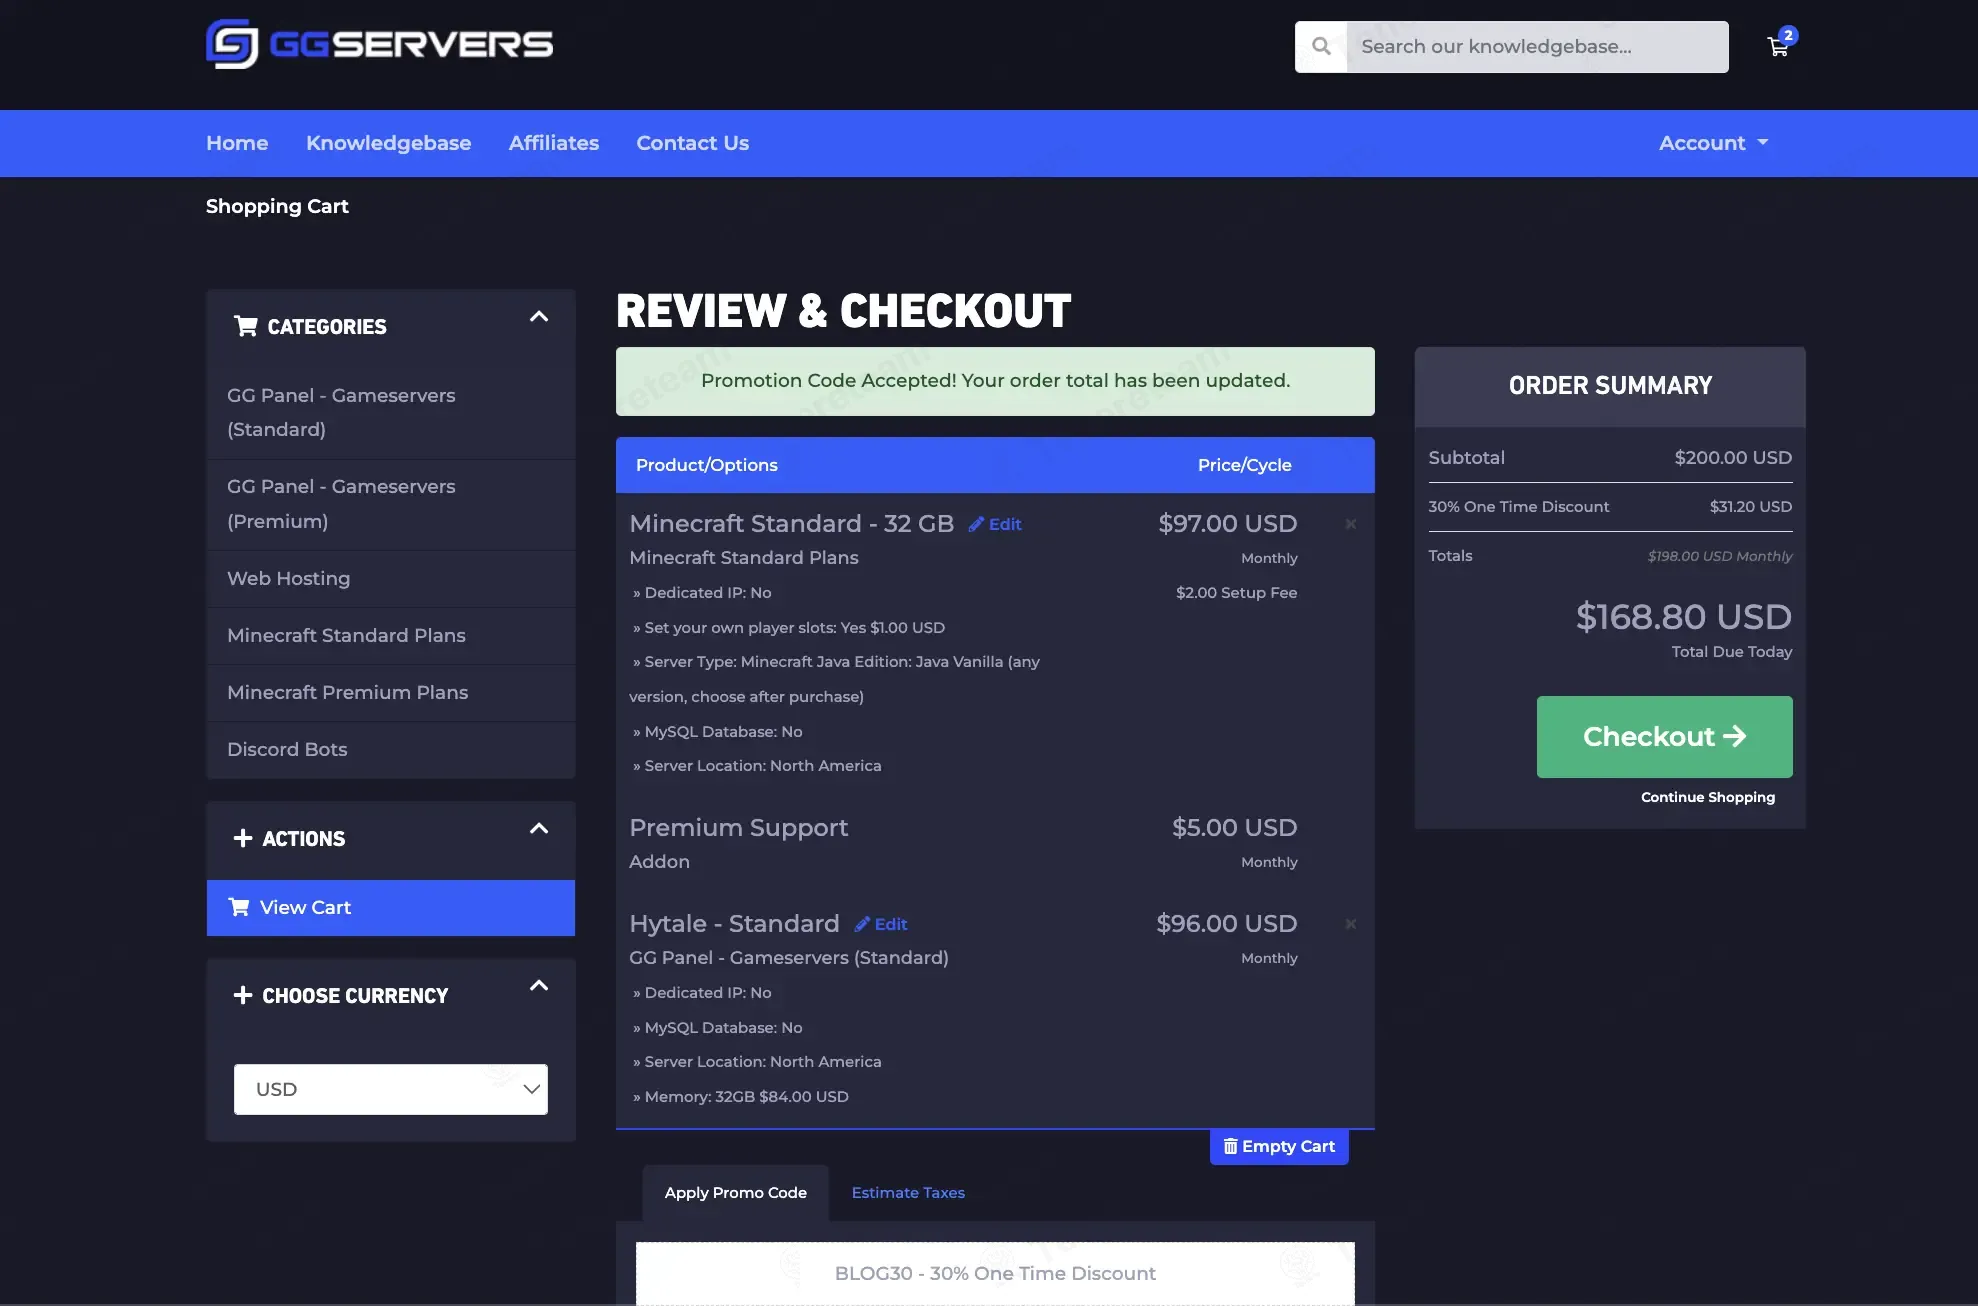Go to Home in navigation bar

[x=237, y=143]
